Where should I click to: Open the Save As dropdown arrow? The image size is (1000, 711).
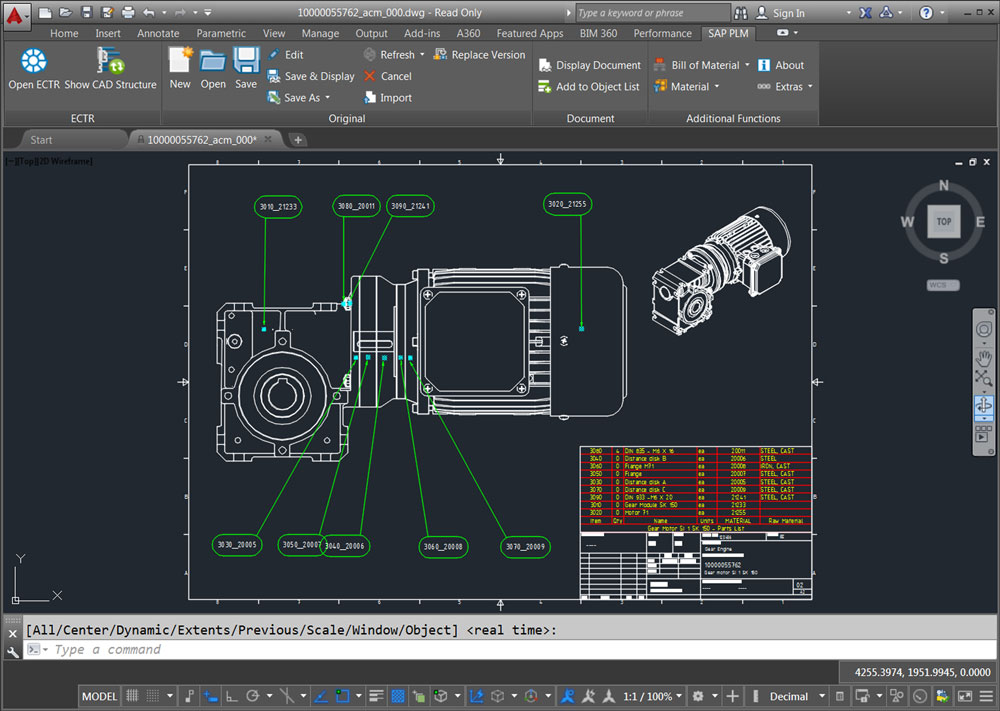pos(325,97)
